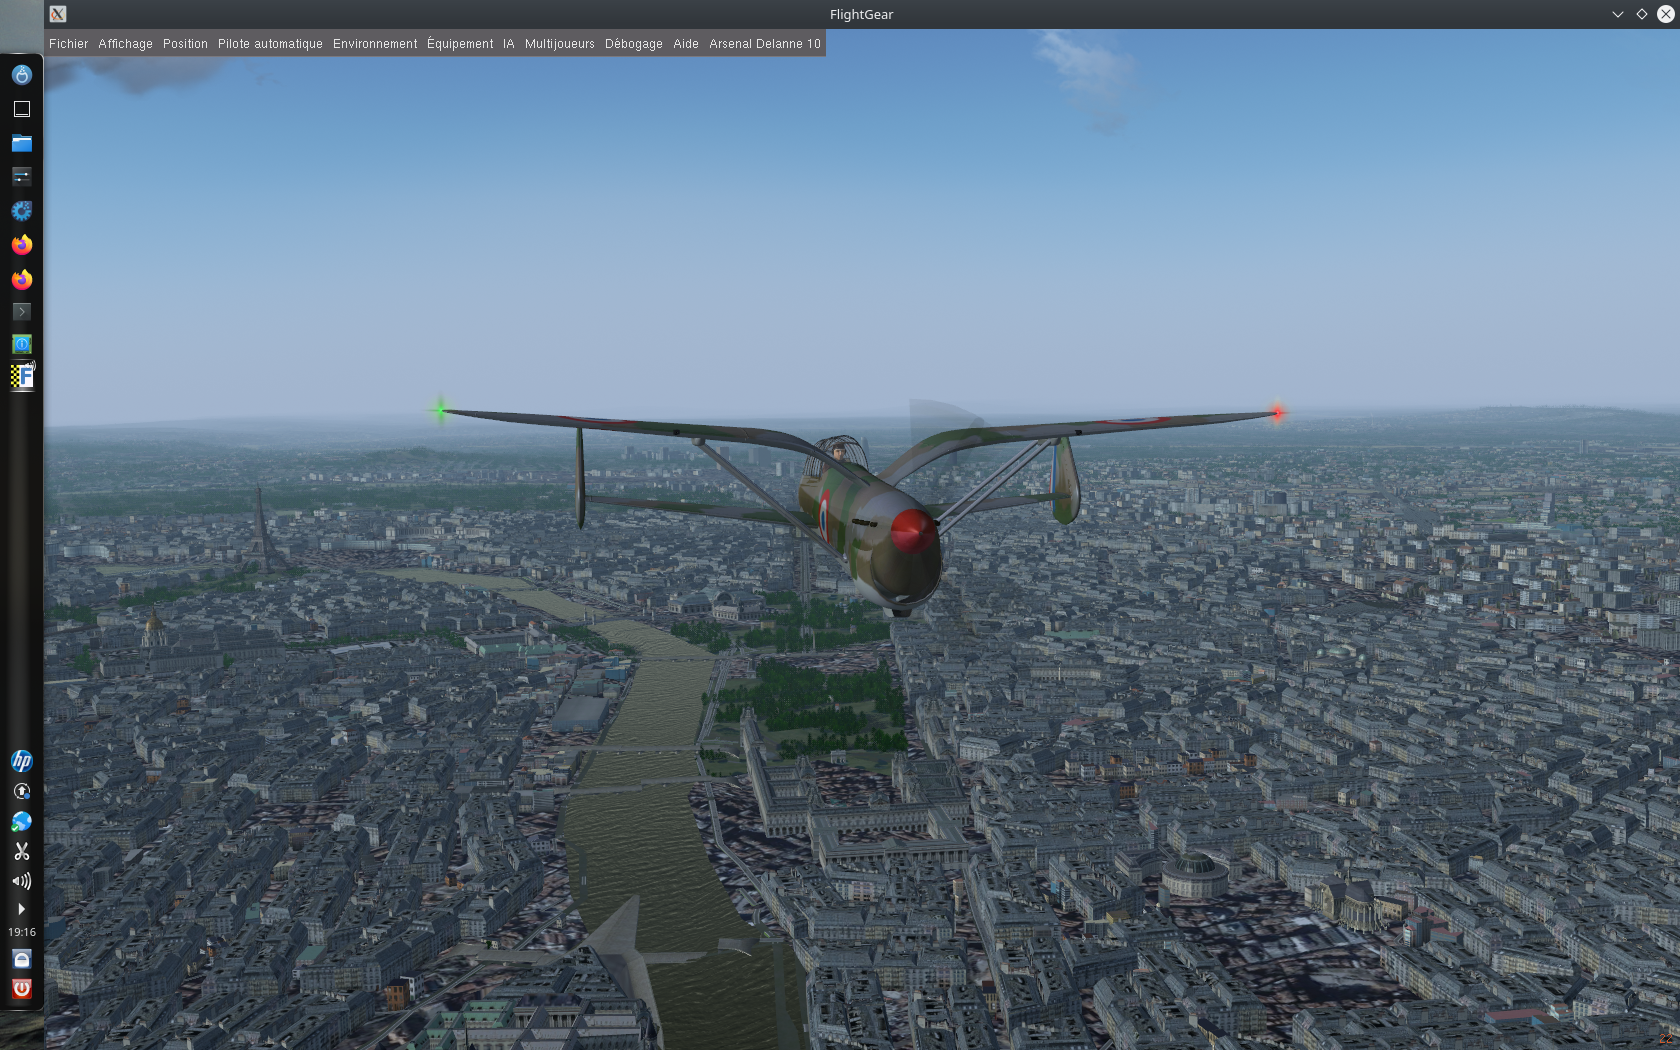This screenshot has width=1680, height=1050.
Task: Click the show desktop square icon
Action: click(22, 109)
